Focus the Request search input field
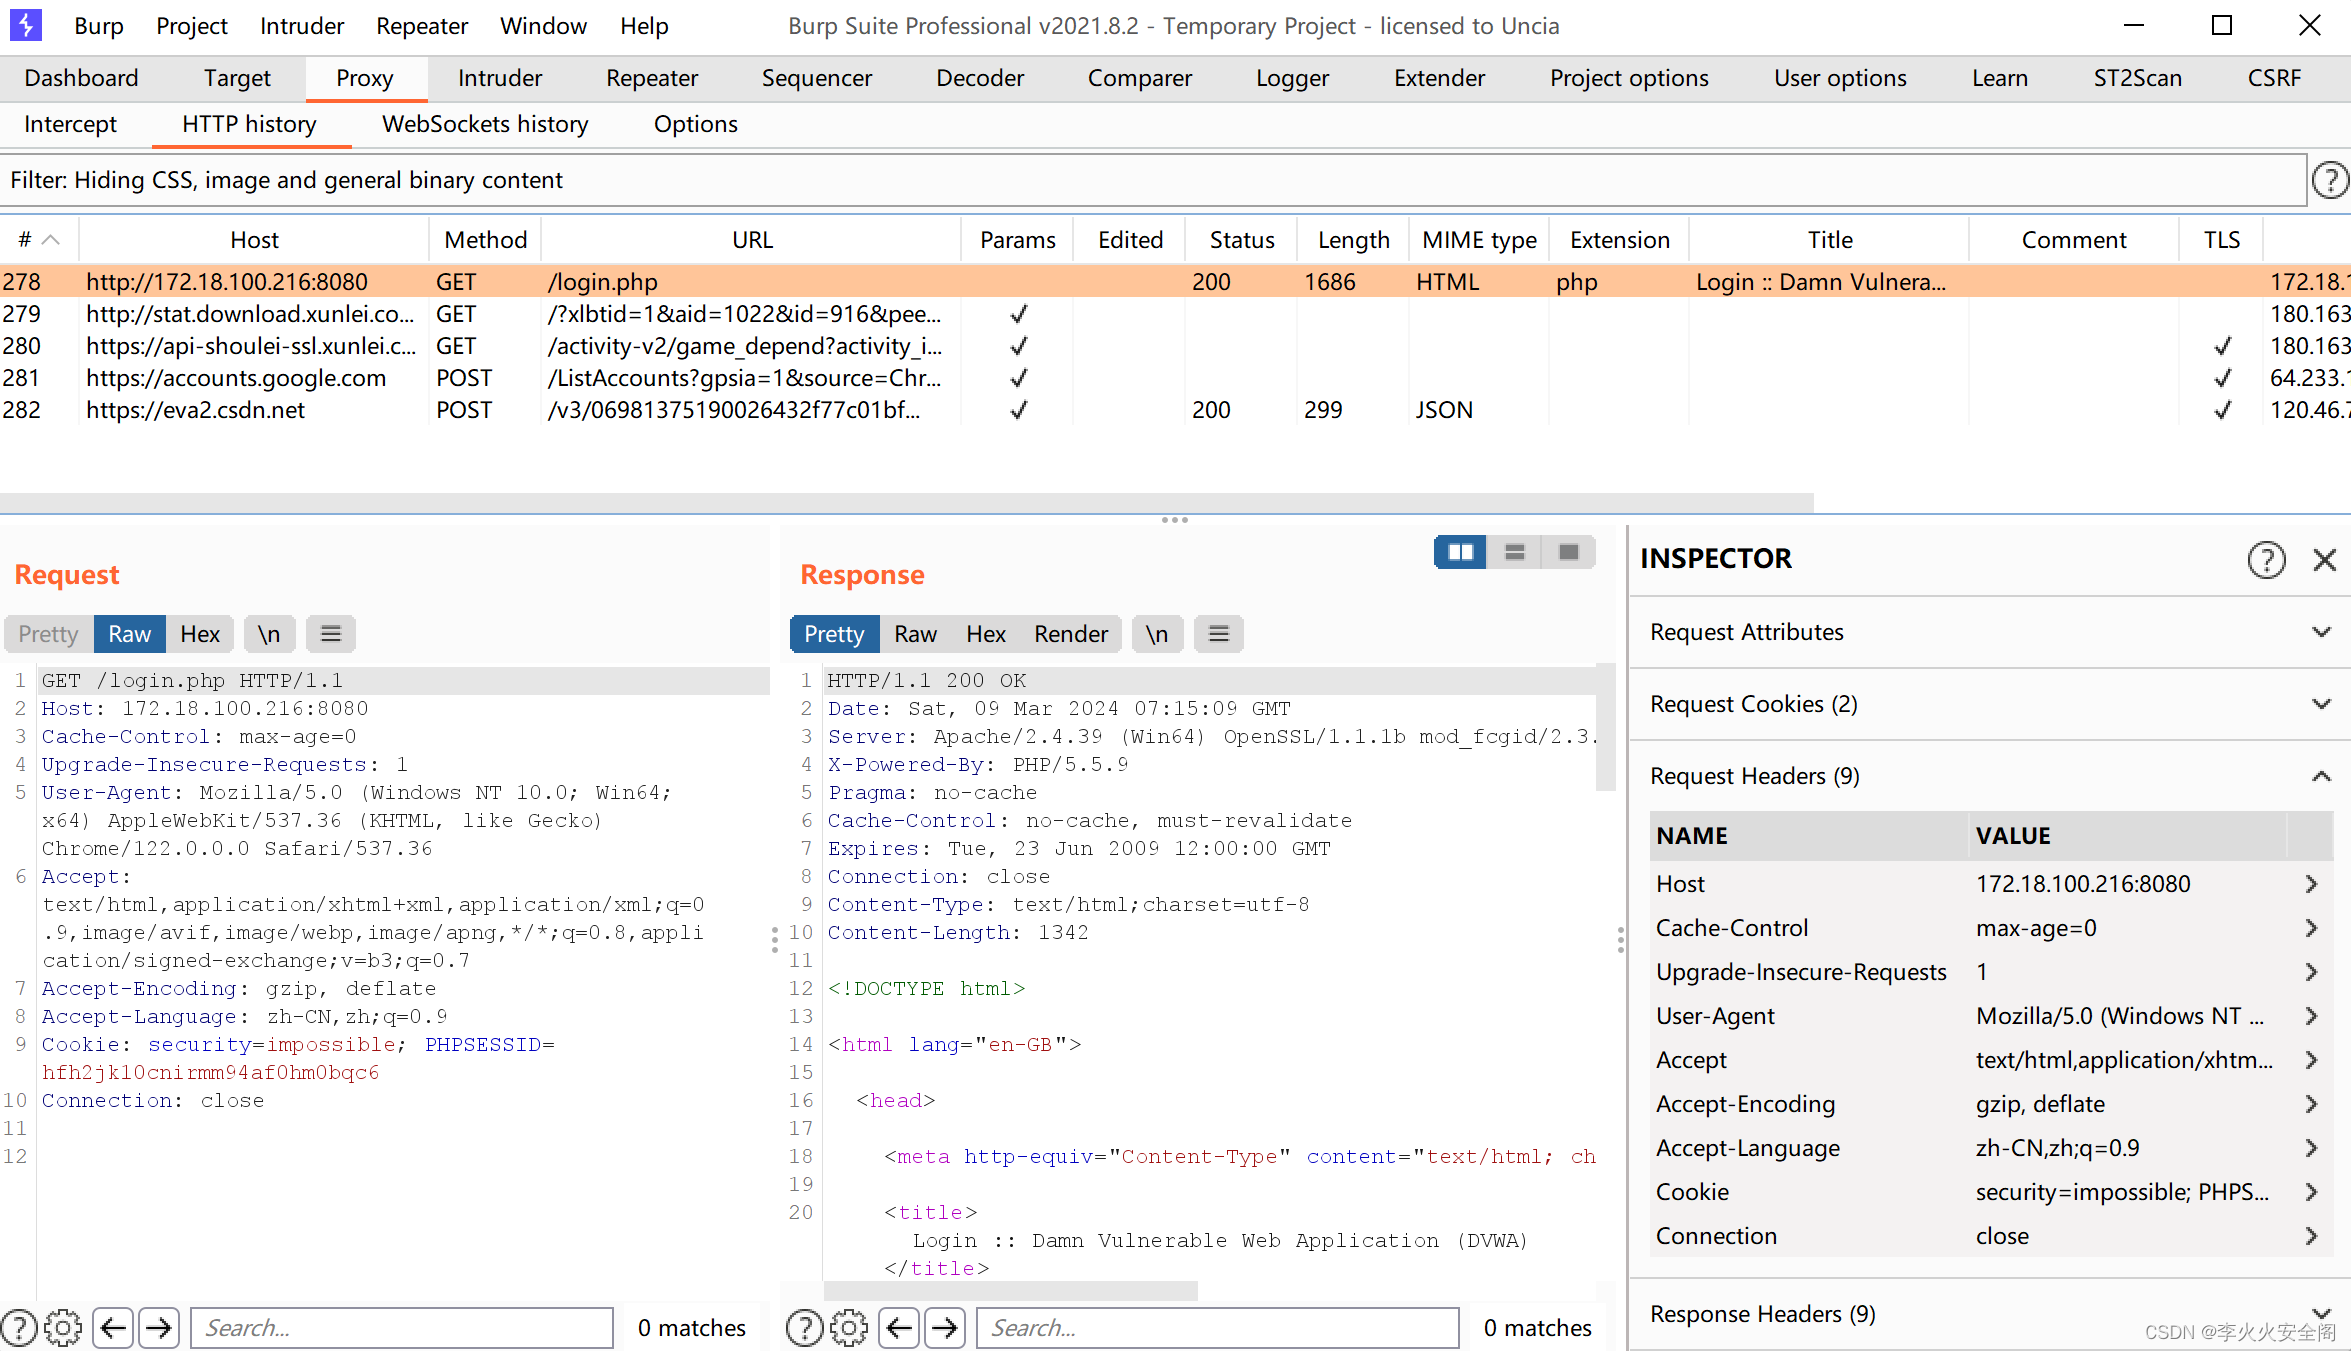The width and height of the screenshot is (2351, 1351). [x=402, y=1328]
